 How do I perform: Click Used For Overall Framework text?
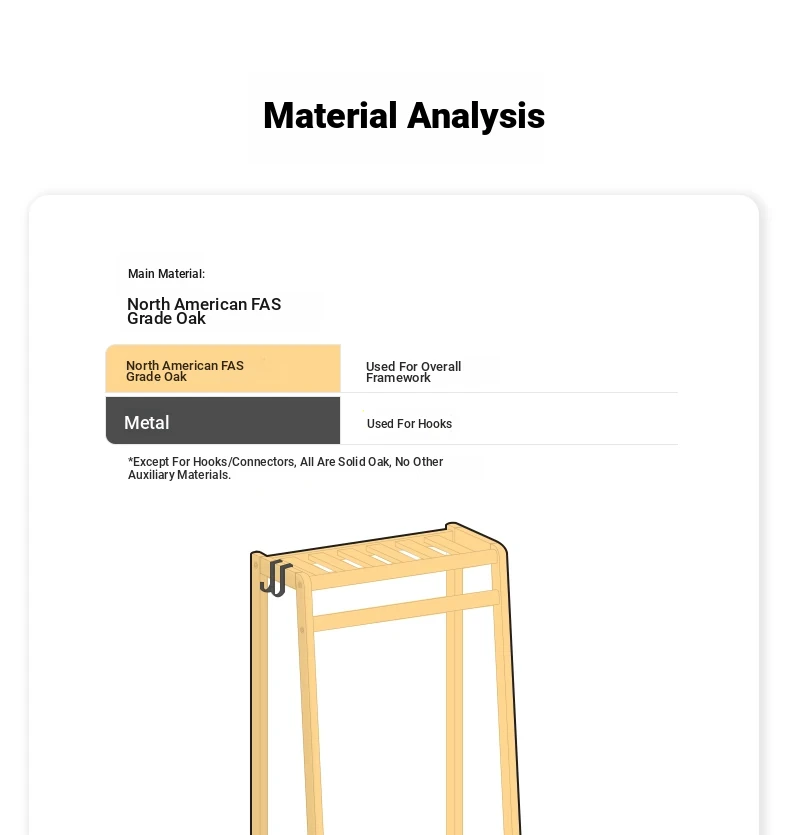413,372
